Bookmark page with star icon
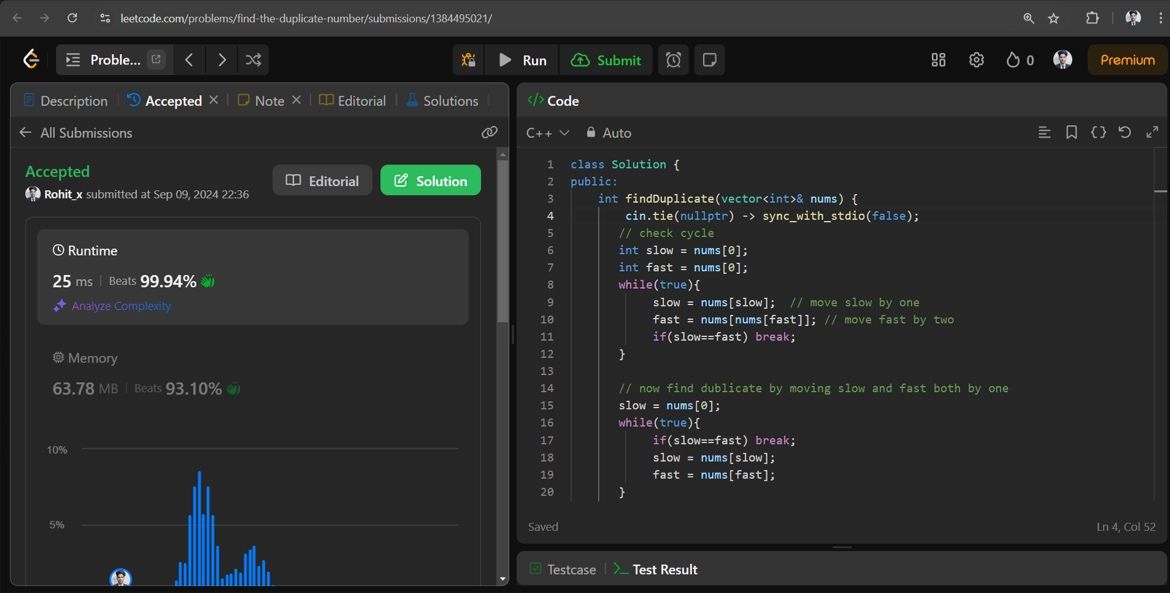 point(1054,18)
